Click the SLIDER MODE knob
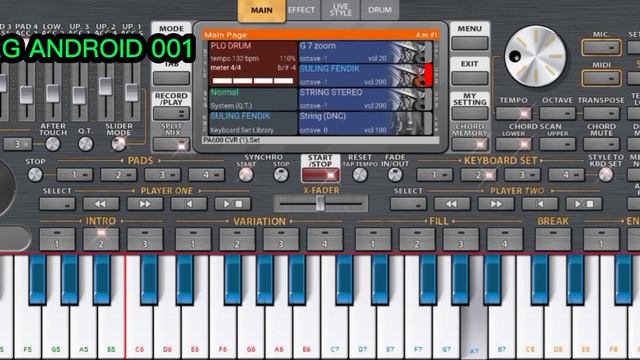Screen dimensions: 640x360 118,144
